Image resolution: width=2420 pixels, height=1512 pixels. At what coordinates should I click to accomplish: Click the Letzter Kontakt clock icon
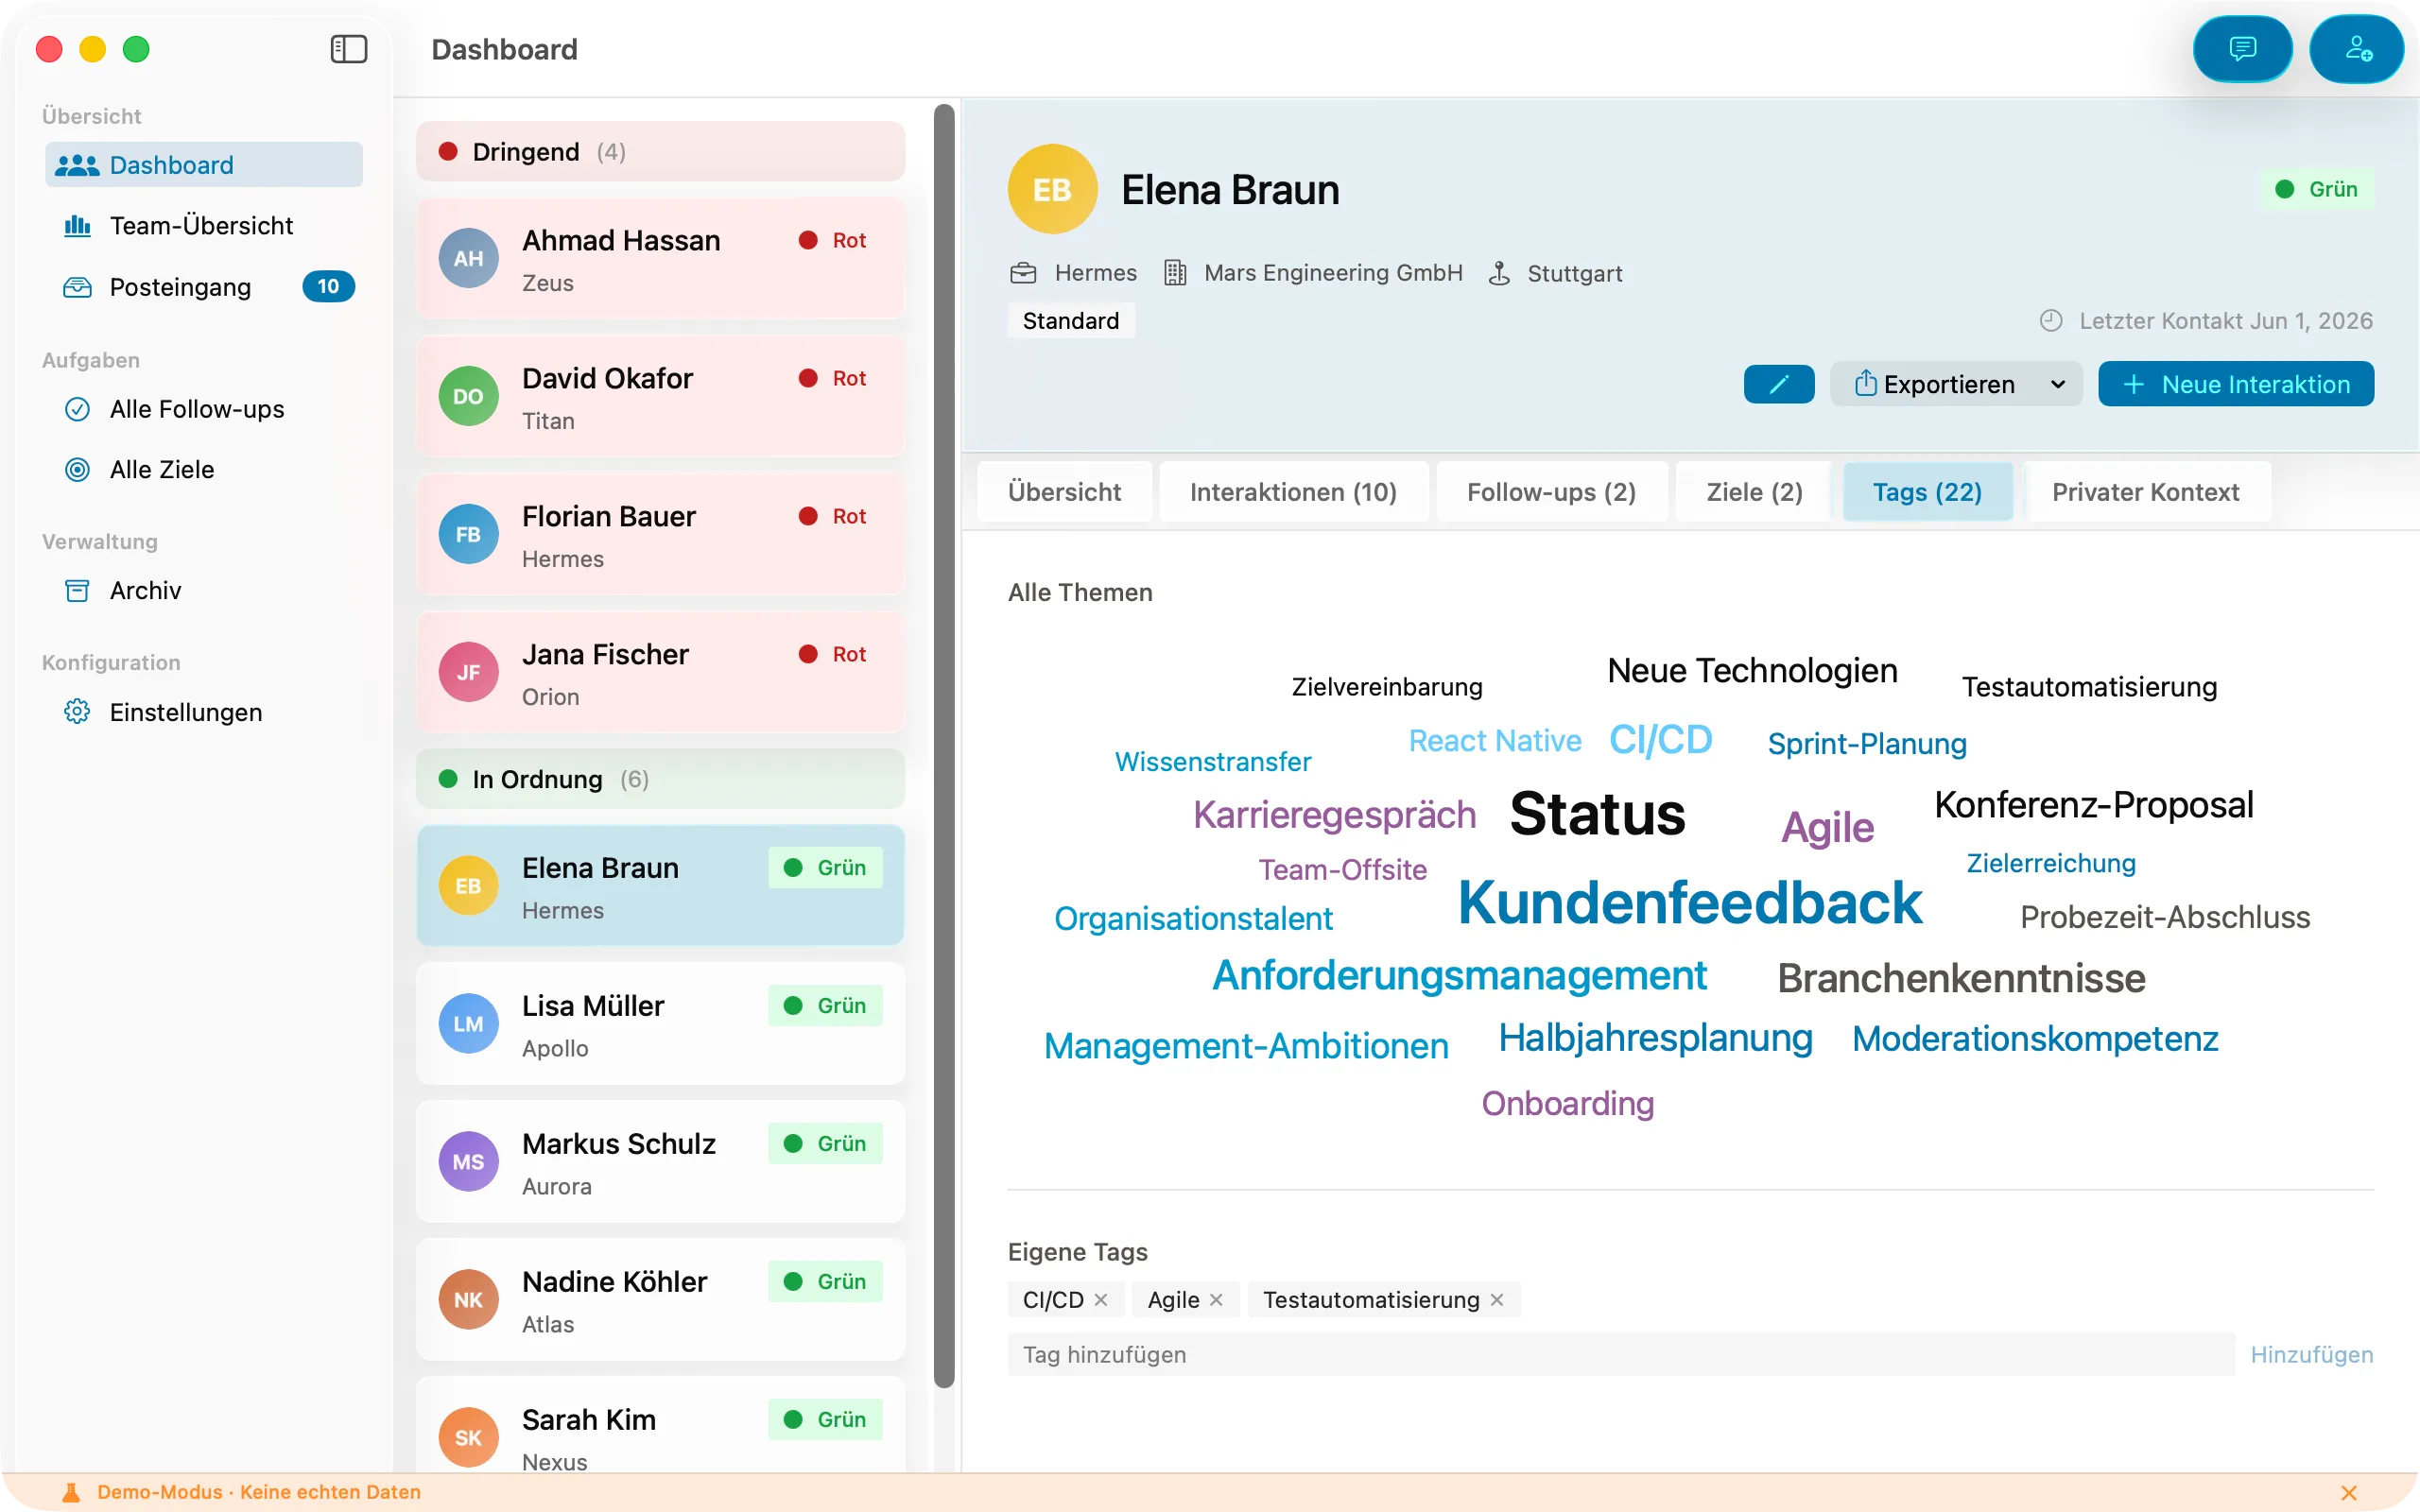(x=2051, y=321)
